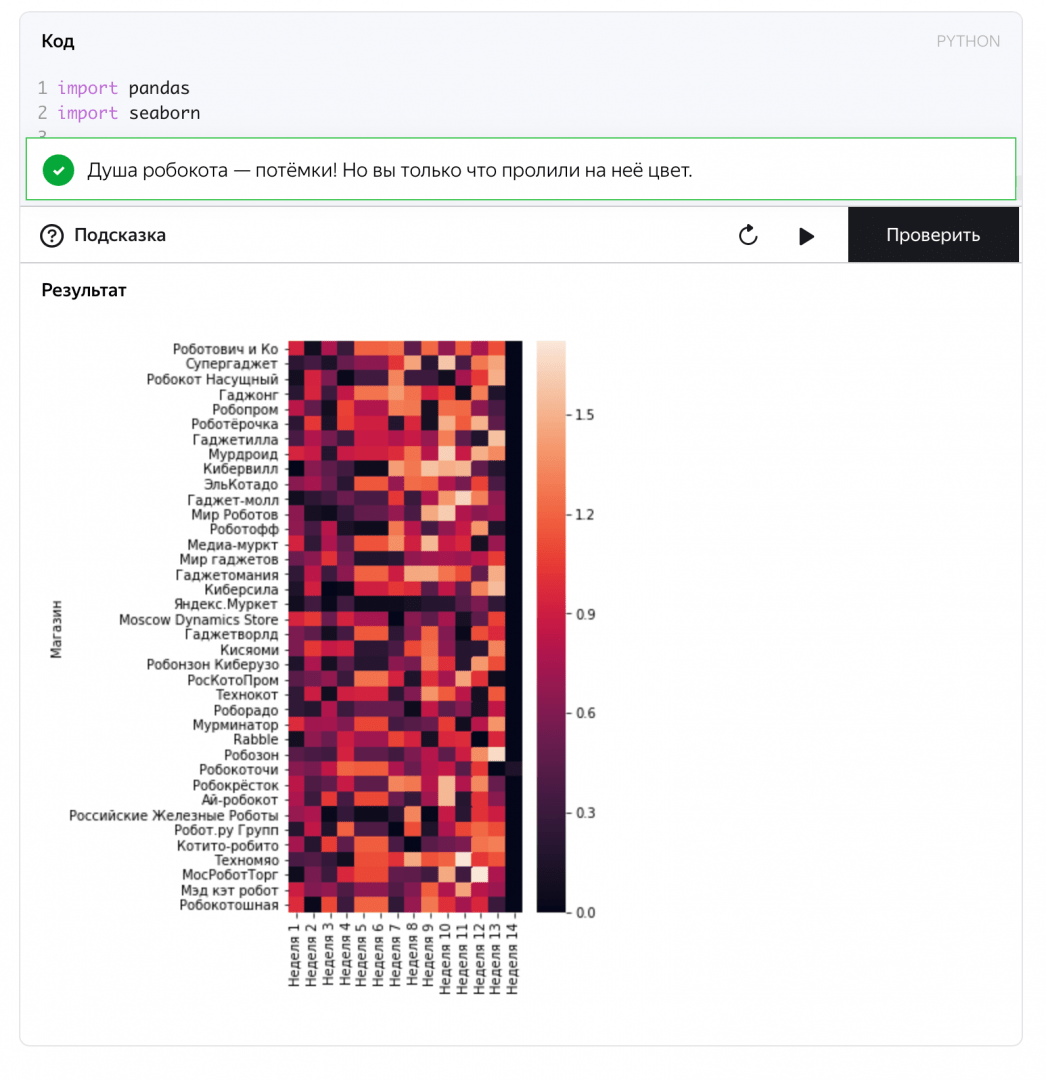Click the Код section heading
Image resolution: width=1046 pixels, height=1080 pixels.
[58, 41]
